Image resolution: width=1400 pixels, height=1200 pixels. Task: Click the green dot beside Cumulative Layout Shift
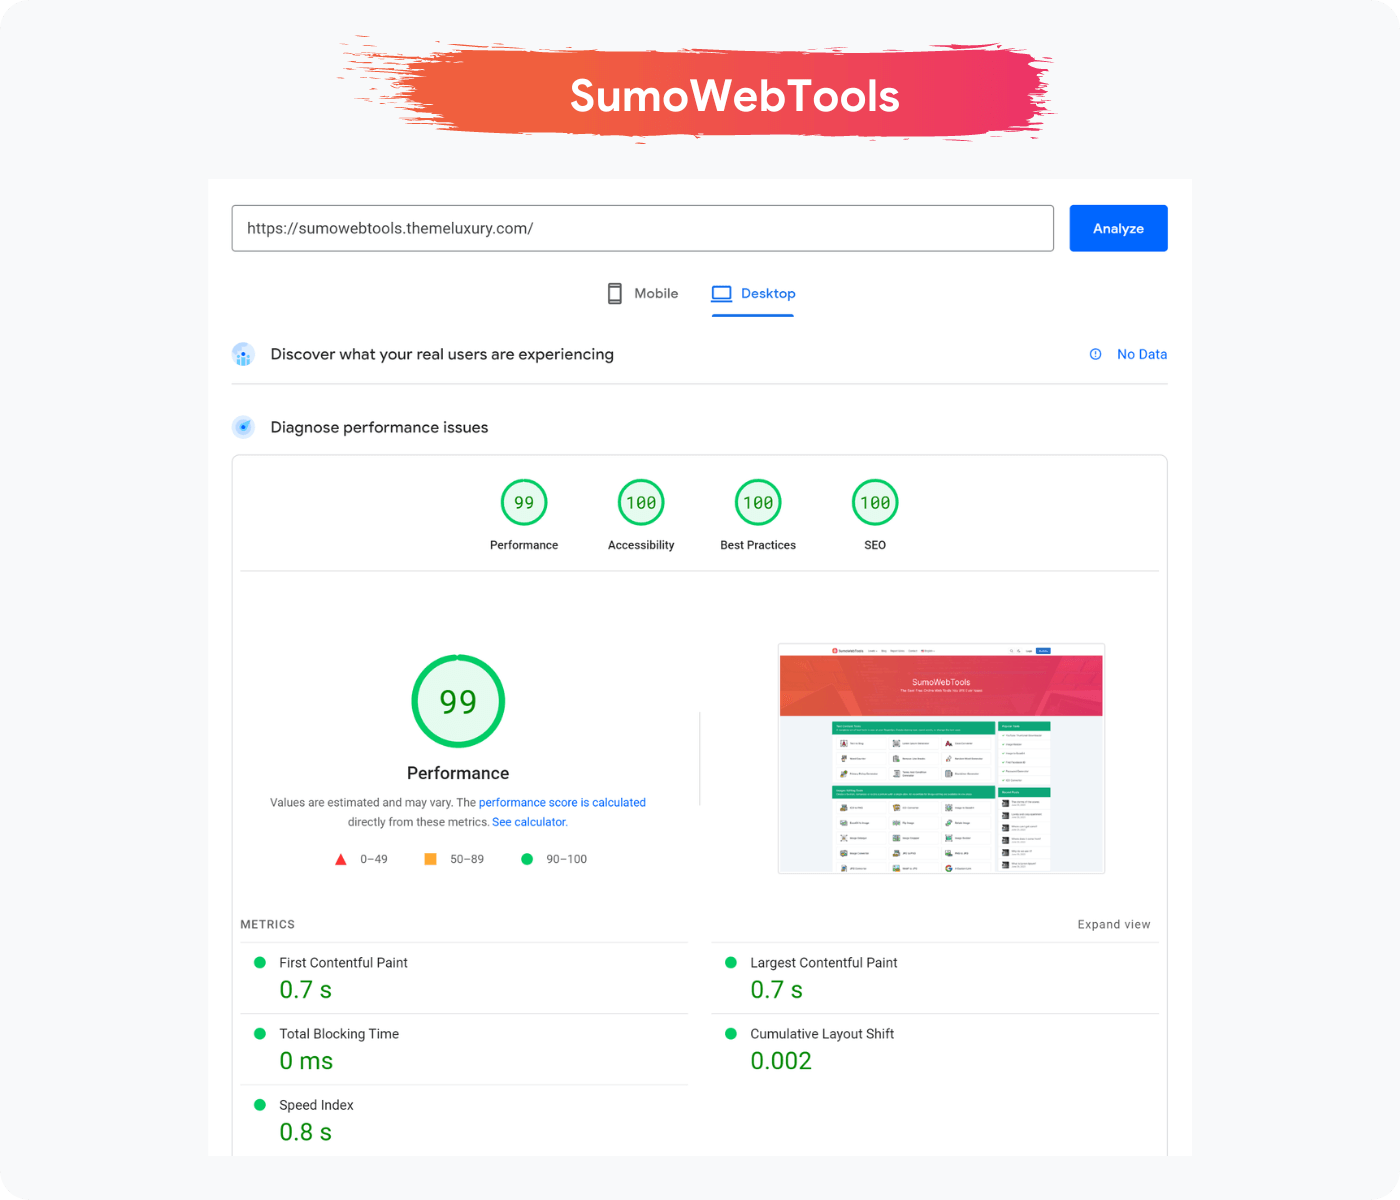pyautogui.click(x=731, y=1034)
